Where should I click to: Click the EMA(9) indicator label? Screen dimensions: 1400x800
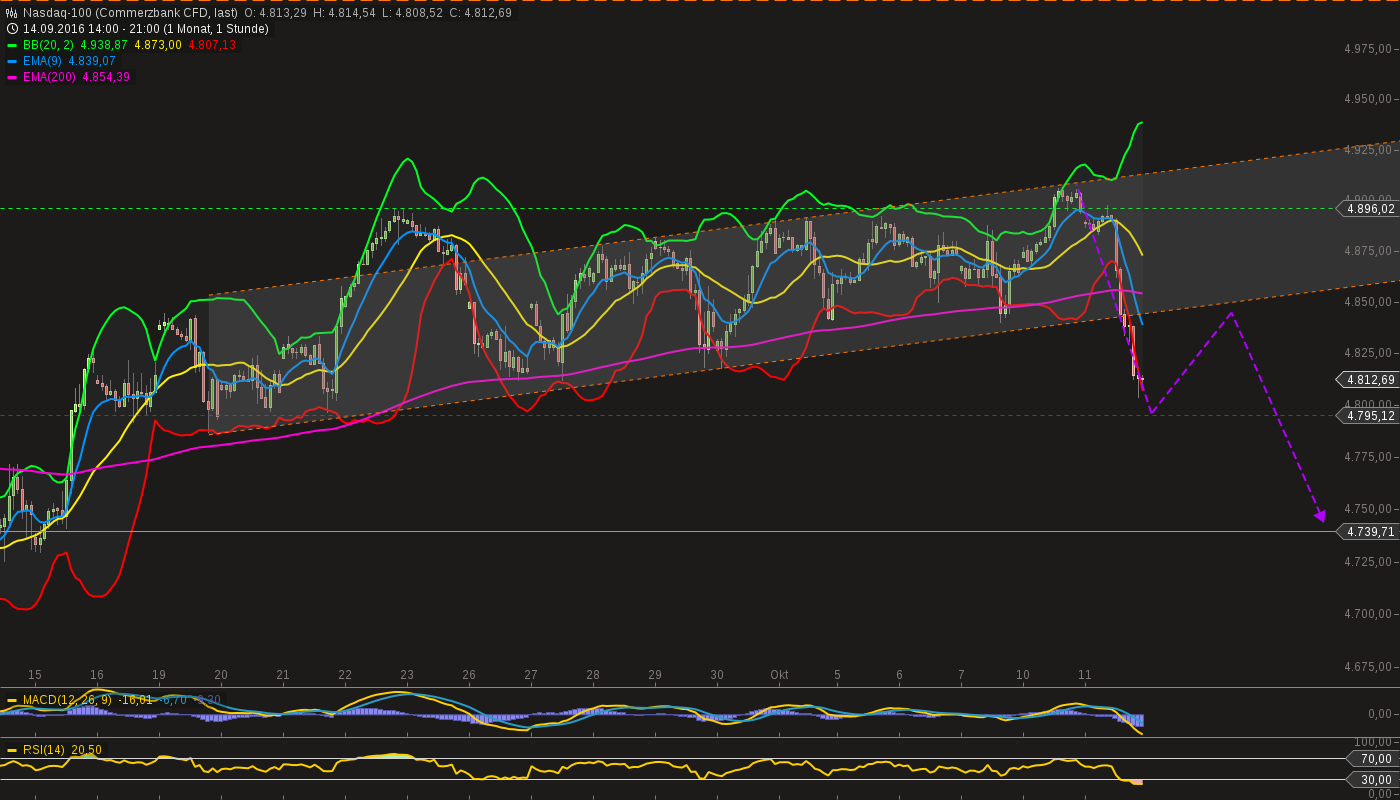(x=43, y=61)
